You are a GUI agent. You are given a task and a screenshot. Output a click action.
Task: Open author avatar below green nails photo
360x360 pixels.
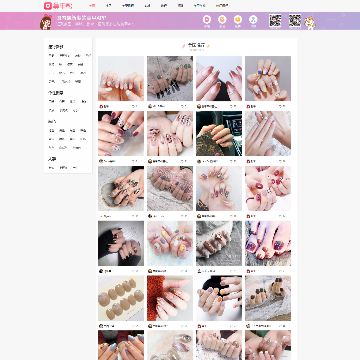[x=150, y=106]
